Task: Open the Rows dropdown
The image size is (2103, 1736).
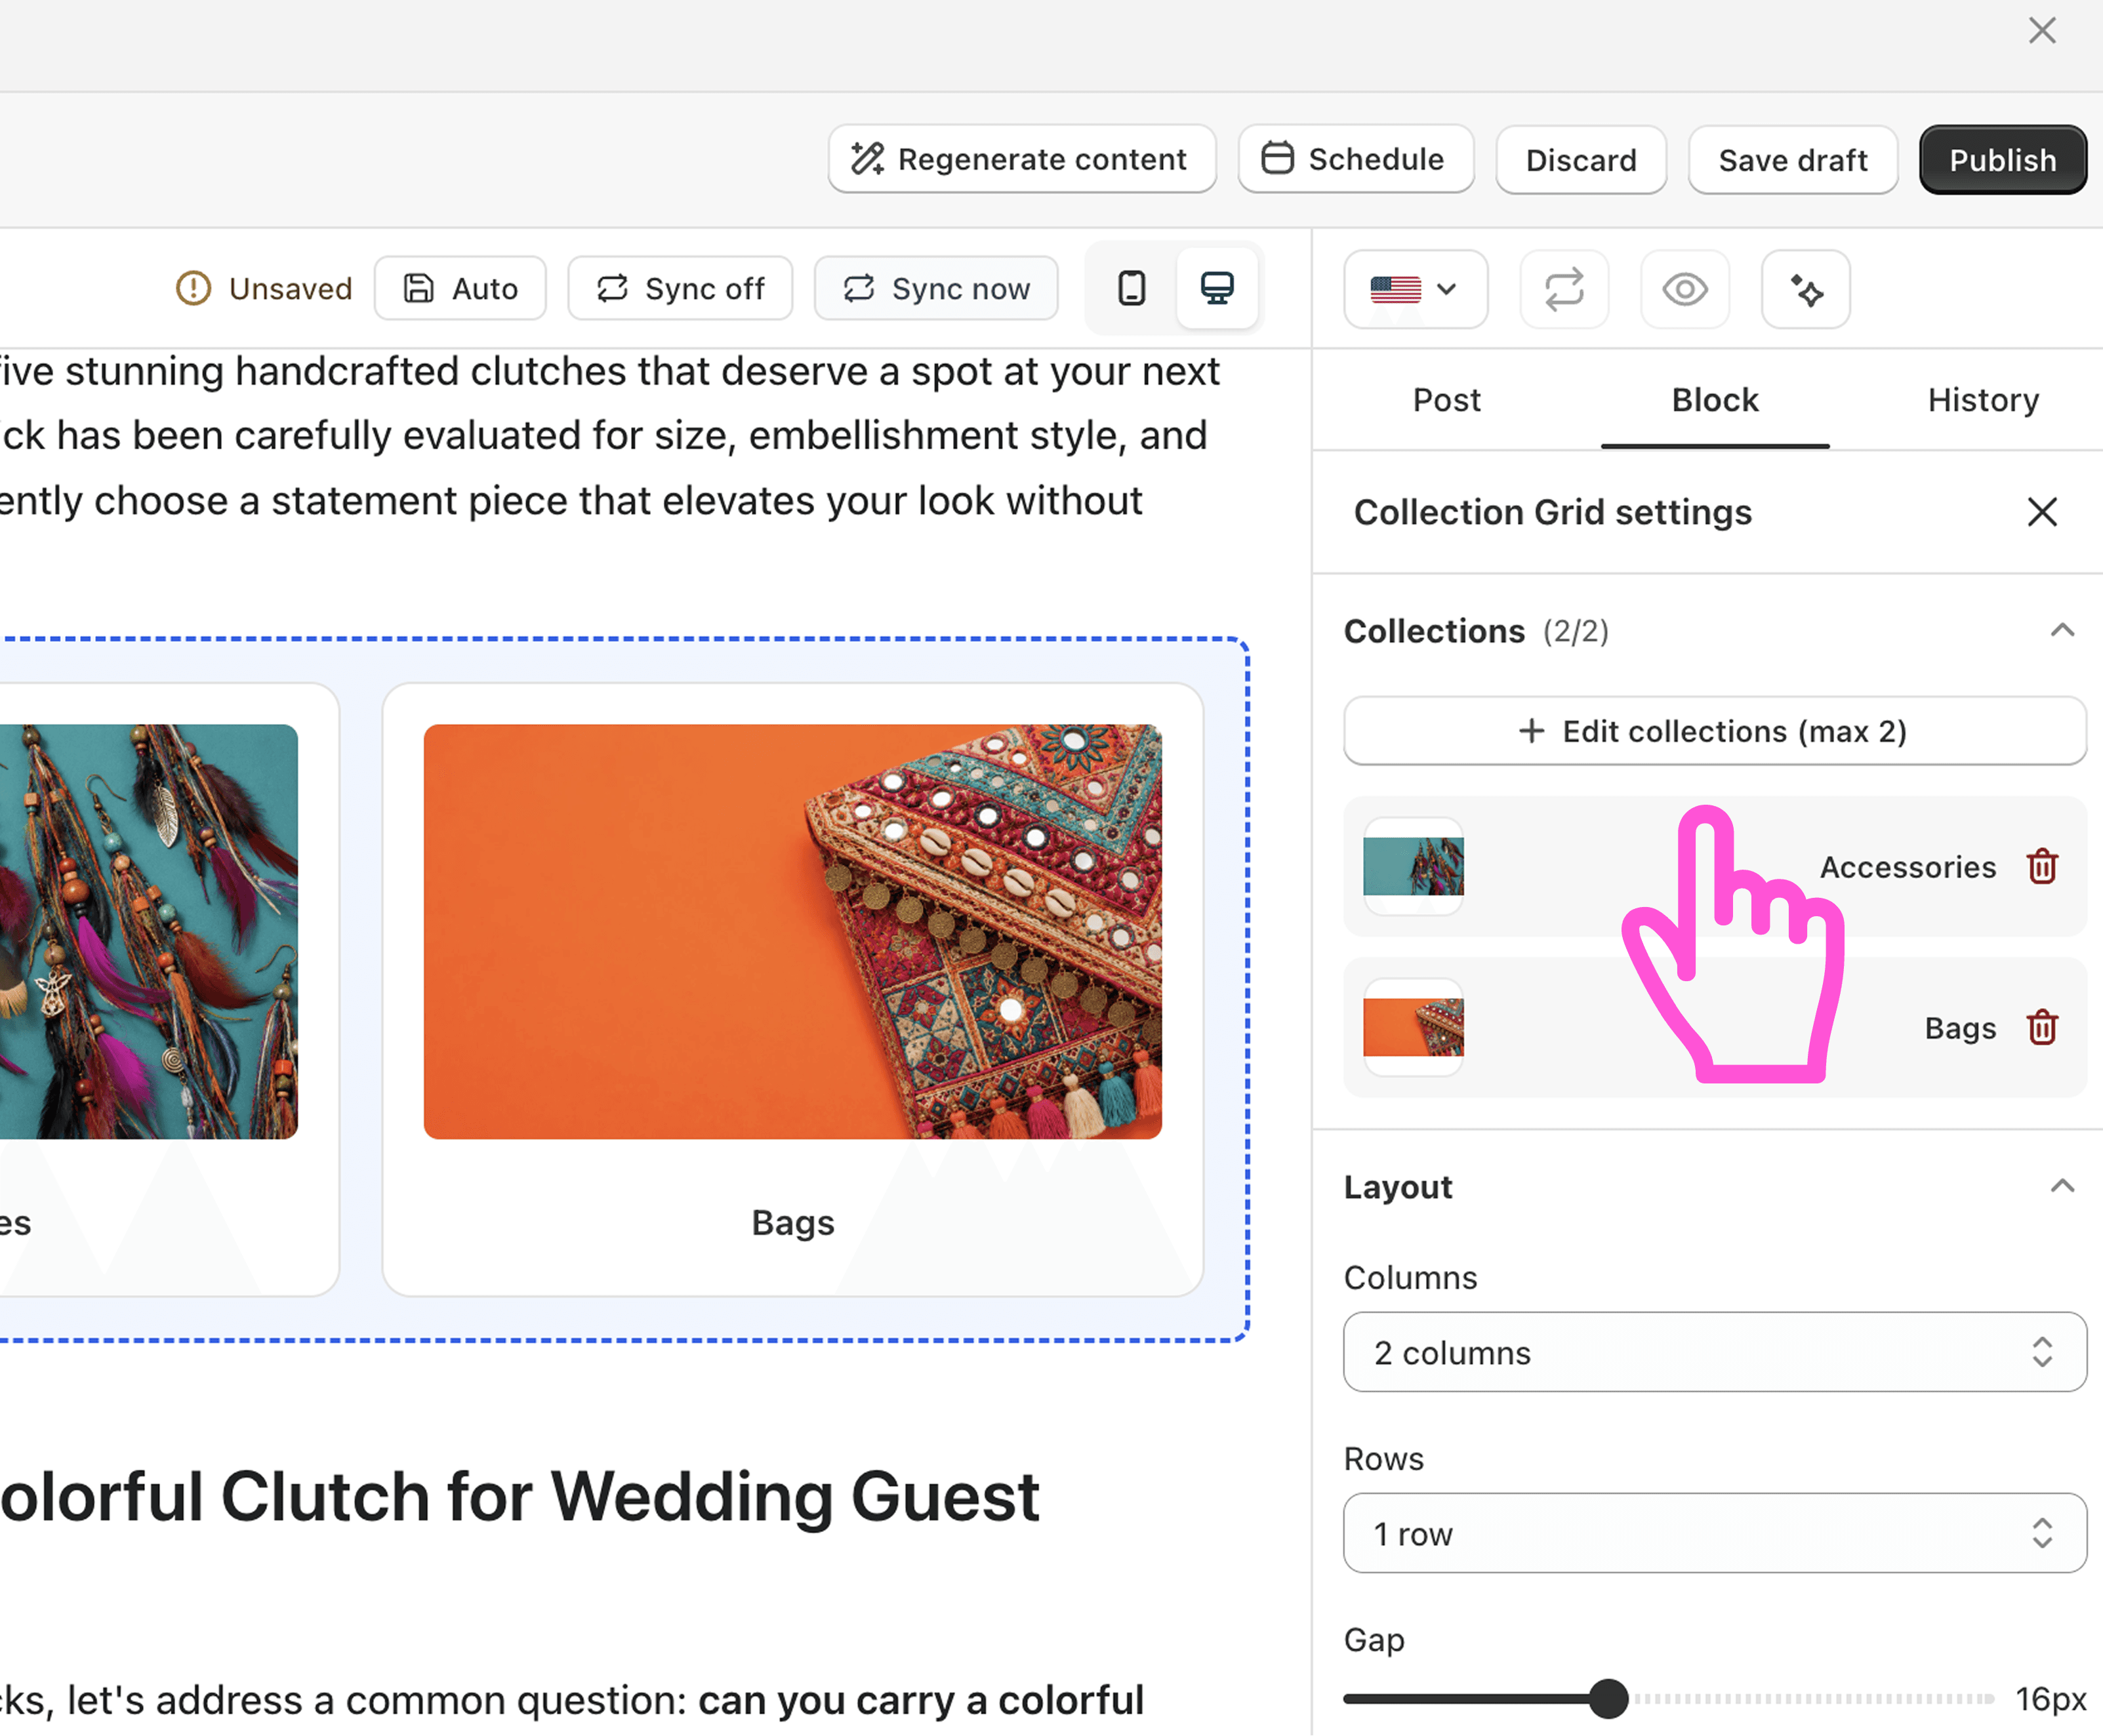Action: coord(1715,1533)
